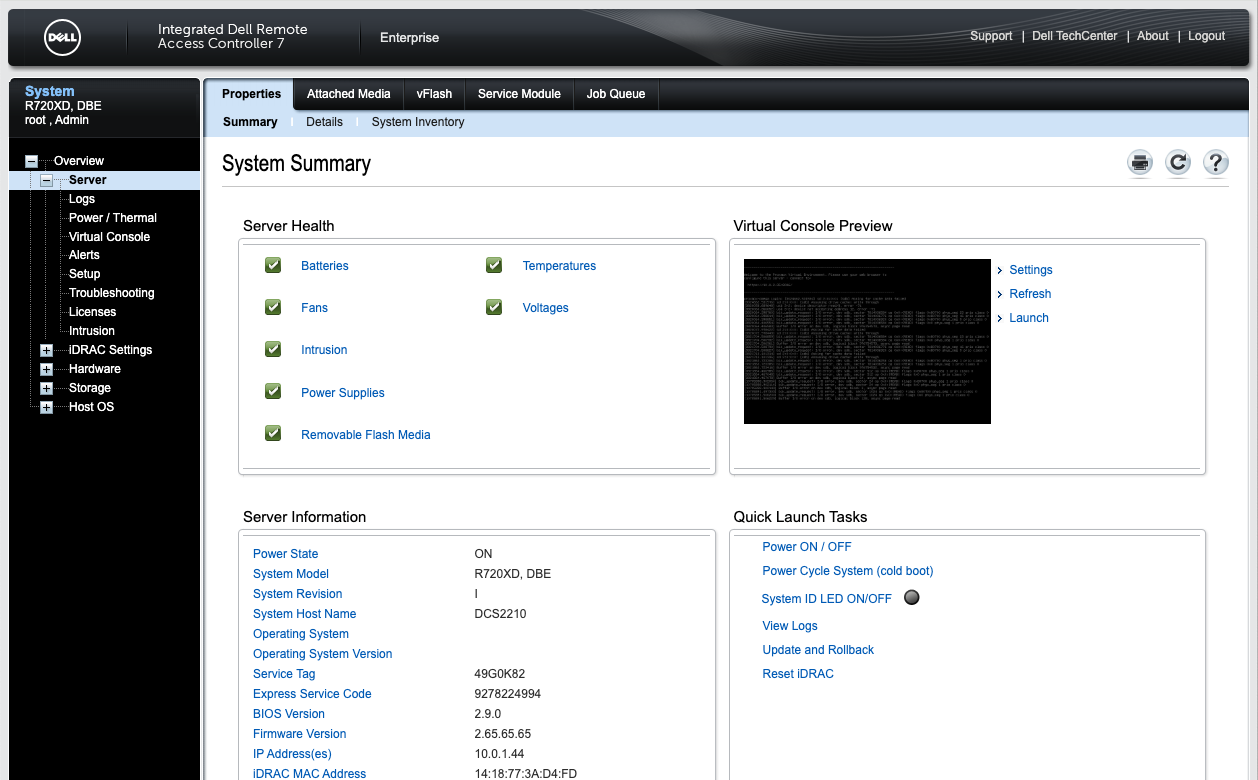This screenshot has width=1258, height=780.
Task: Expand the Storage tree node
Action: [45, 387]
